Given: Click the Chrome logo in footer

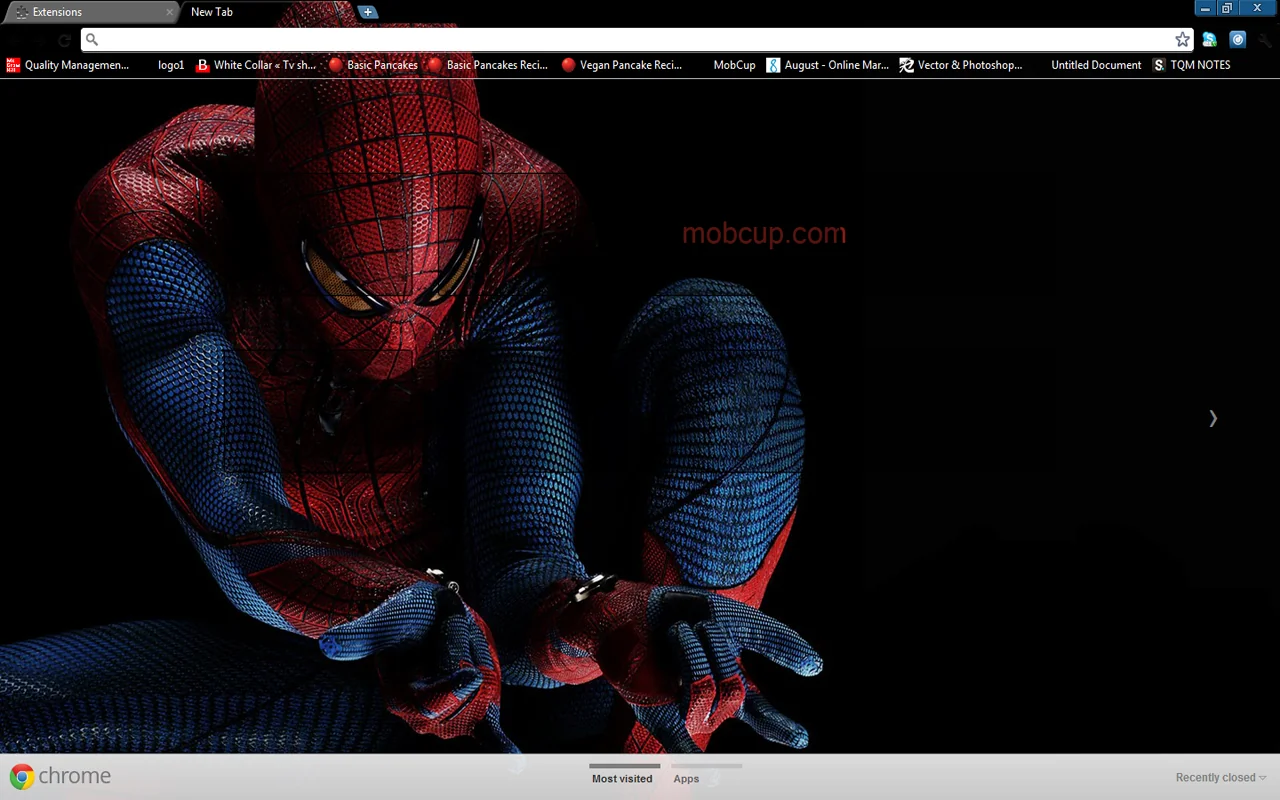Looking at the screenshot, I should coord(22,776).
